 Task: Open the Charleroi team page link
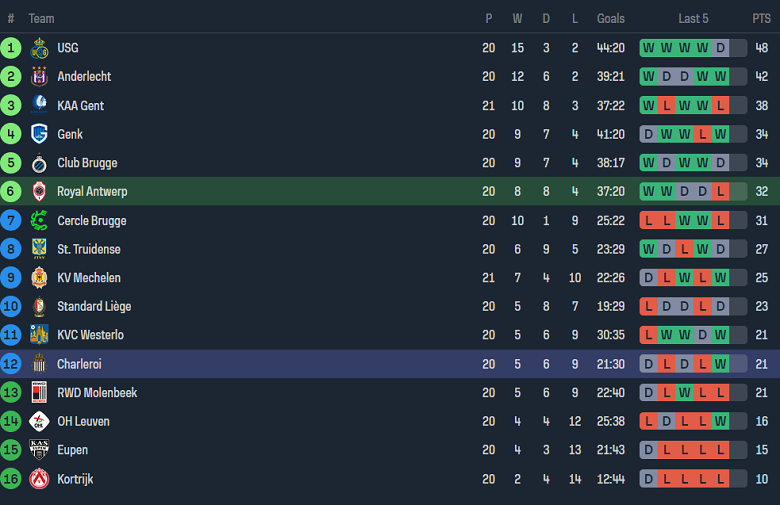pyautogui.click(x=79, y=364)
